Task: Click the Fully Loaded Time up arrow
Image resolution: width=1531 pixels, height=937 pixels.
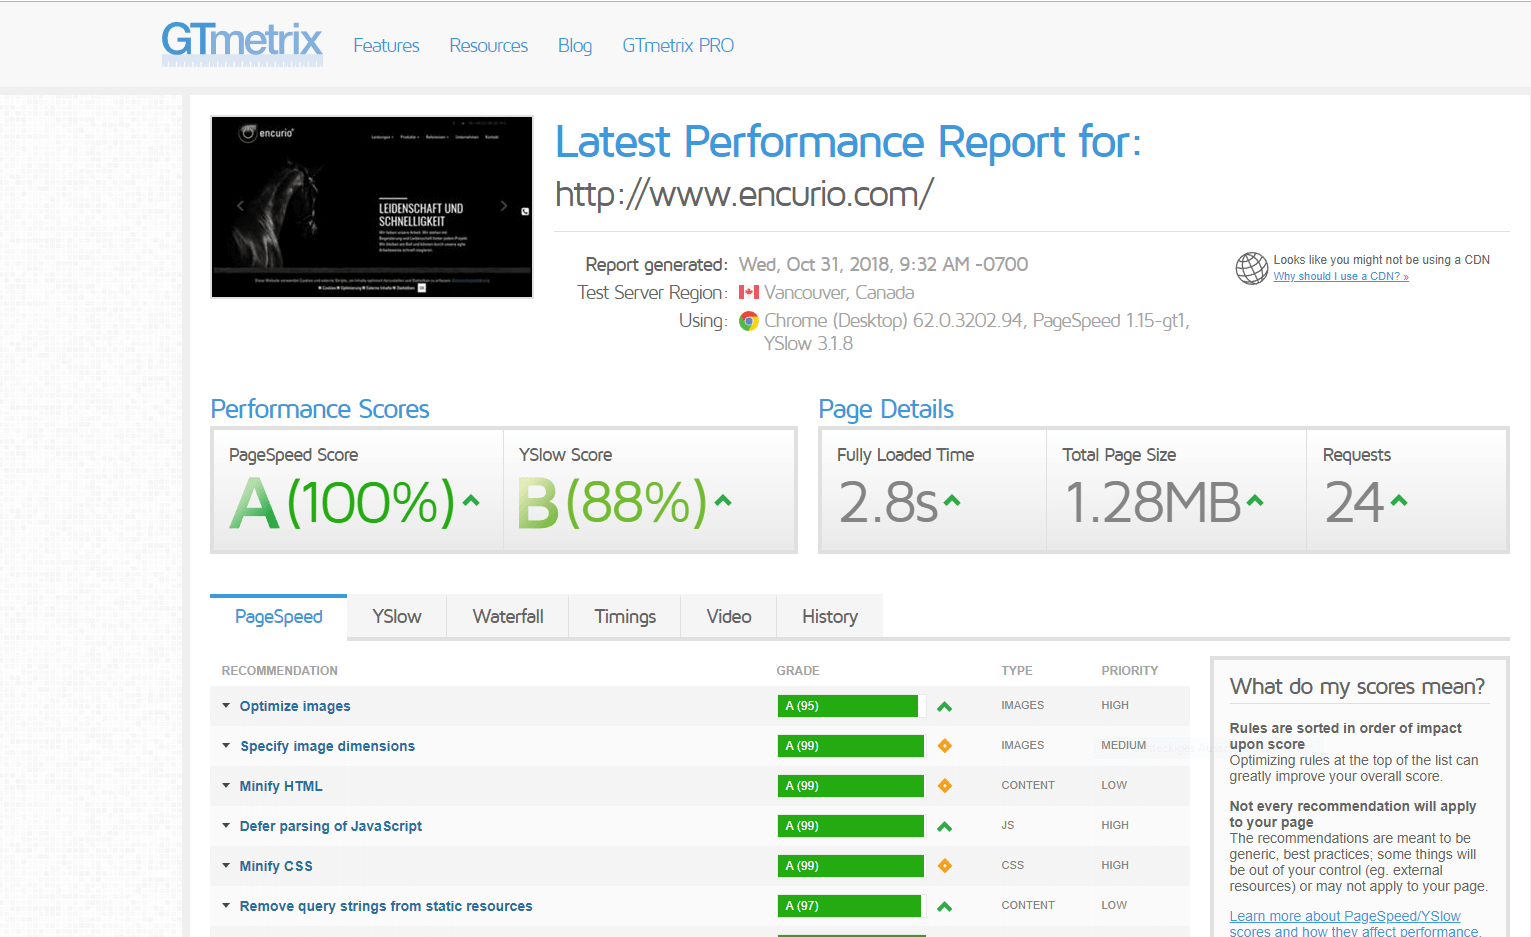Action: (952, 500)
